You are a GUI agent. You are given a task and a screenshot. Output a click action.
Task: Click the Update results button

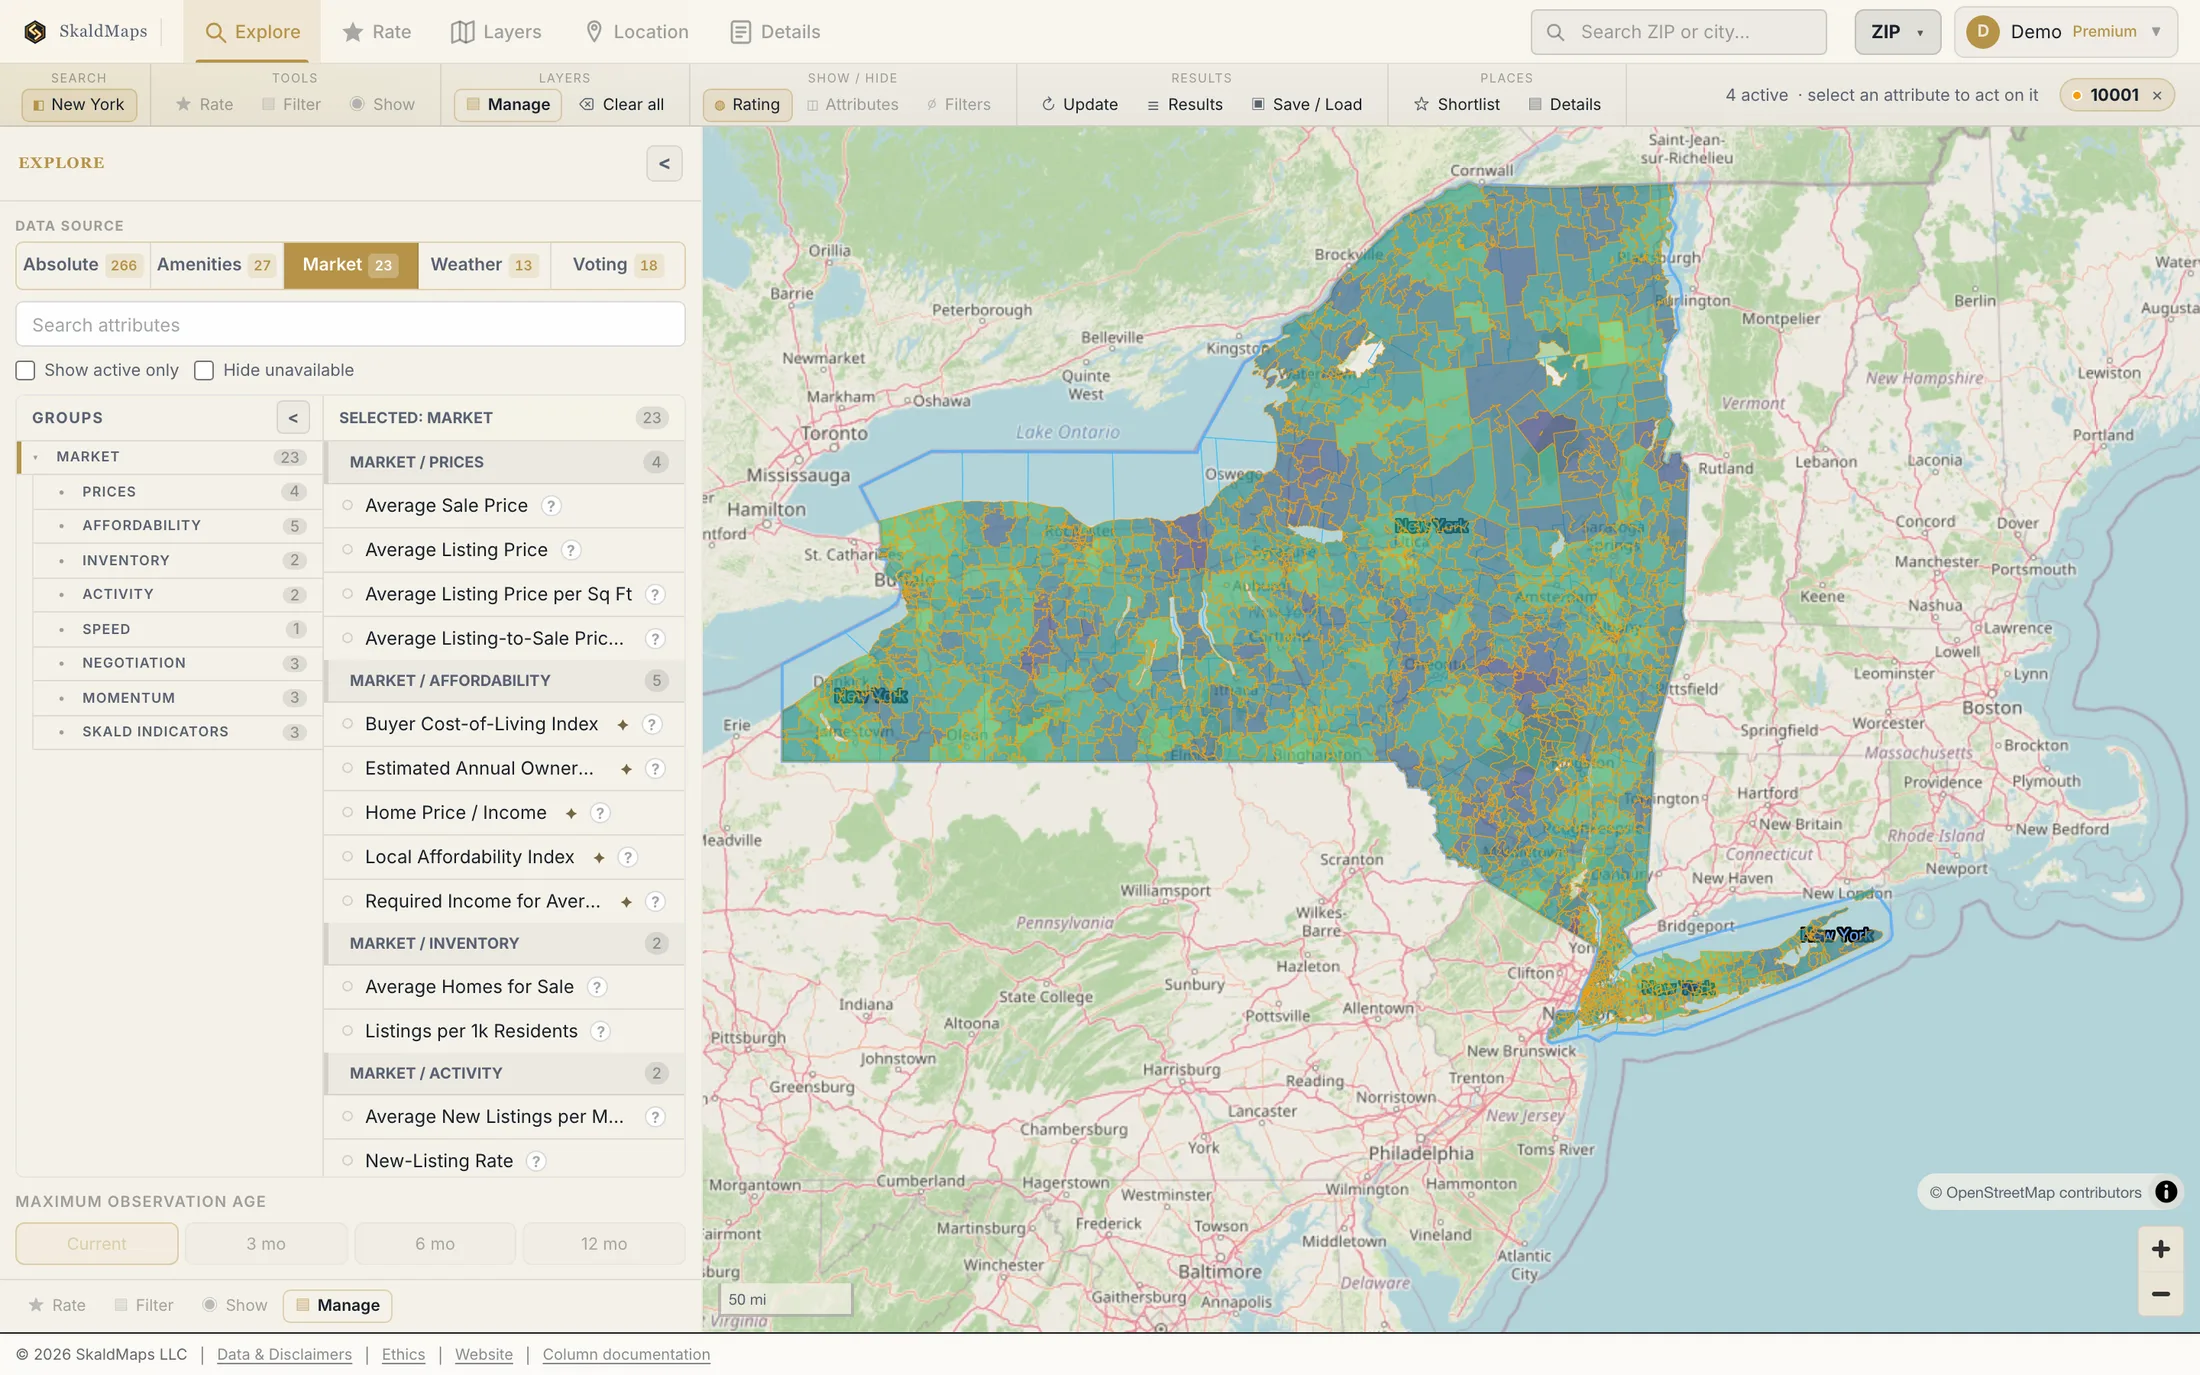point(1079,104)
